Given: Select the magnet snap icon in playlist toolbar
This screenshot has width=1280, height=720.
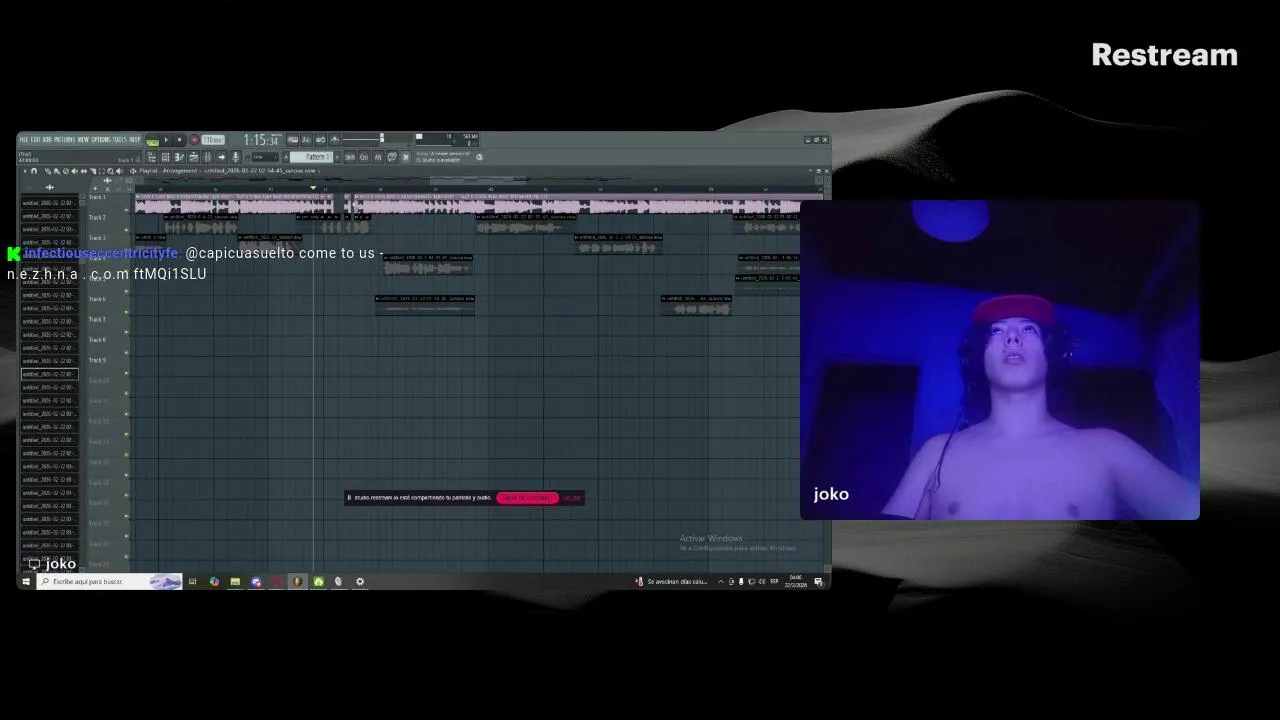Looking at the screenshot, I should click(34, 171).
